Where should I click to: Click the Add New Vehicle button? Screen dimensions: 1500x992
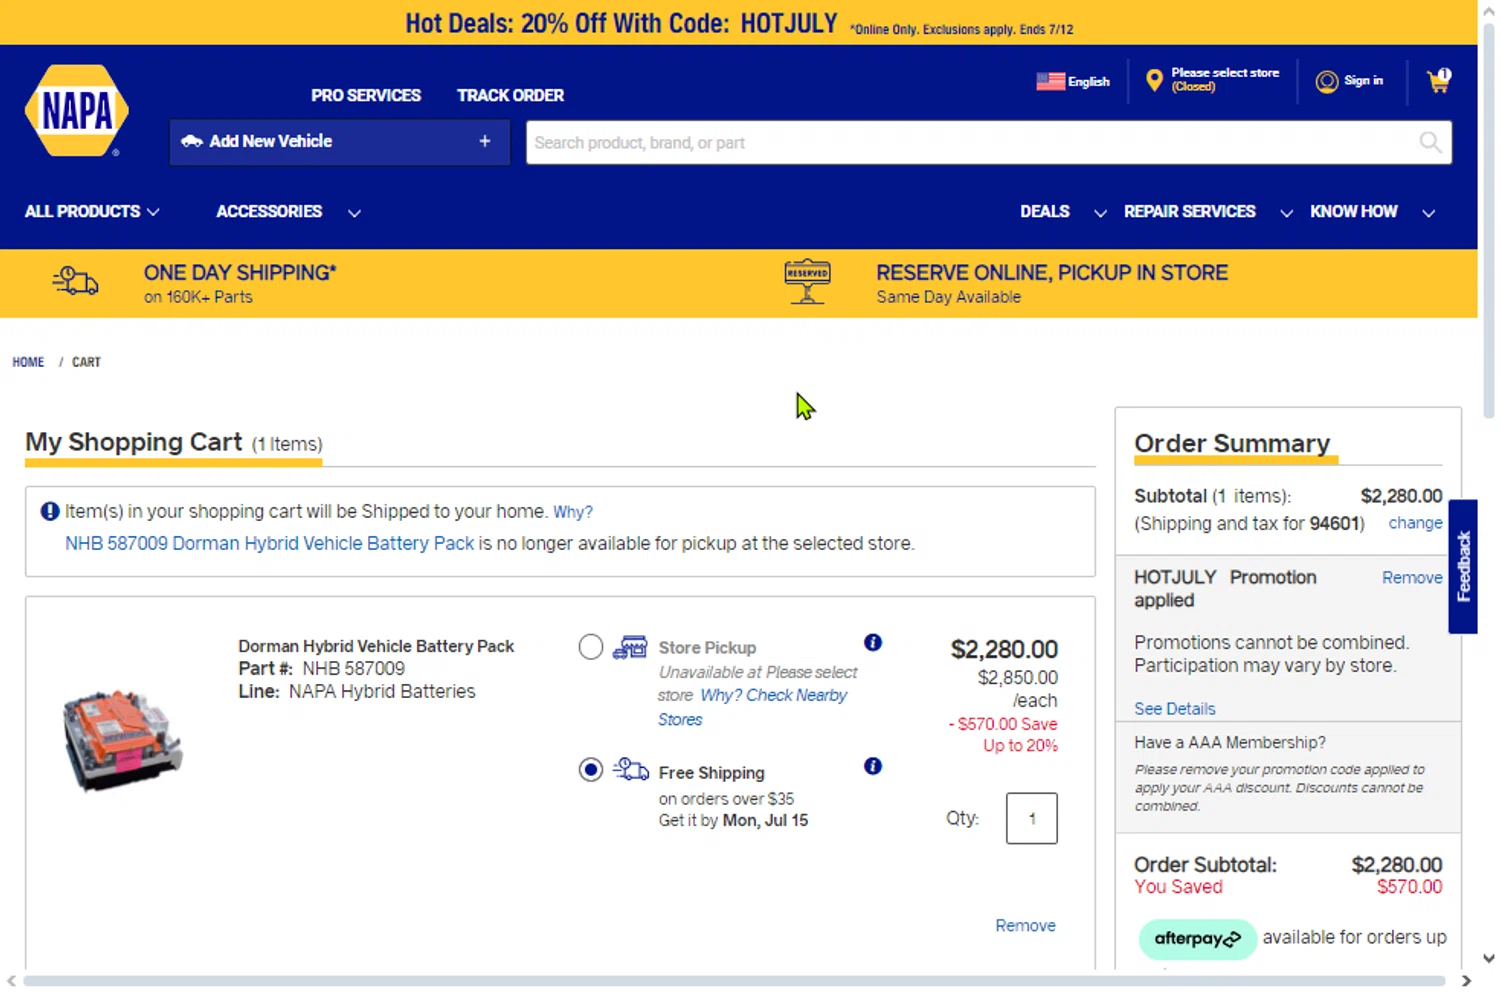pos(340,142)
